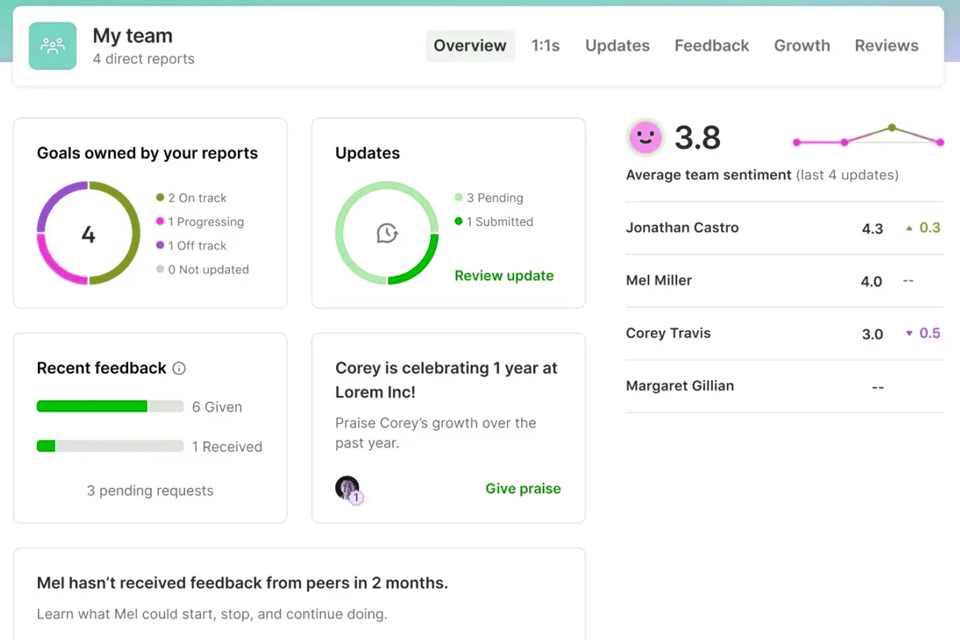Click the 3 Pending legend item
Viewport: 960px width, 640px height.
point(489,198)
